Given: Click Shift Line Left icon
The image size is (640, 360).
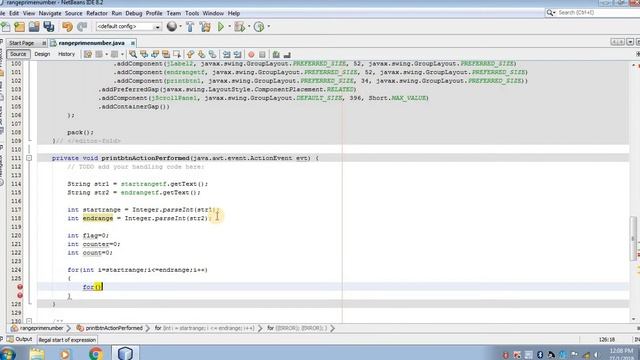Looking at the screenshot, I should pos(227,54).
